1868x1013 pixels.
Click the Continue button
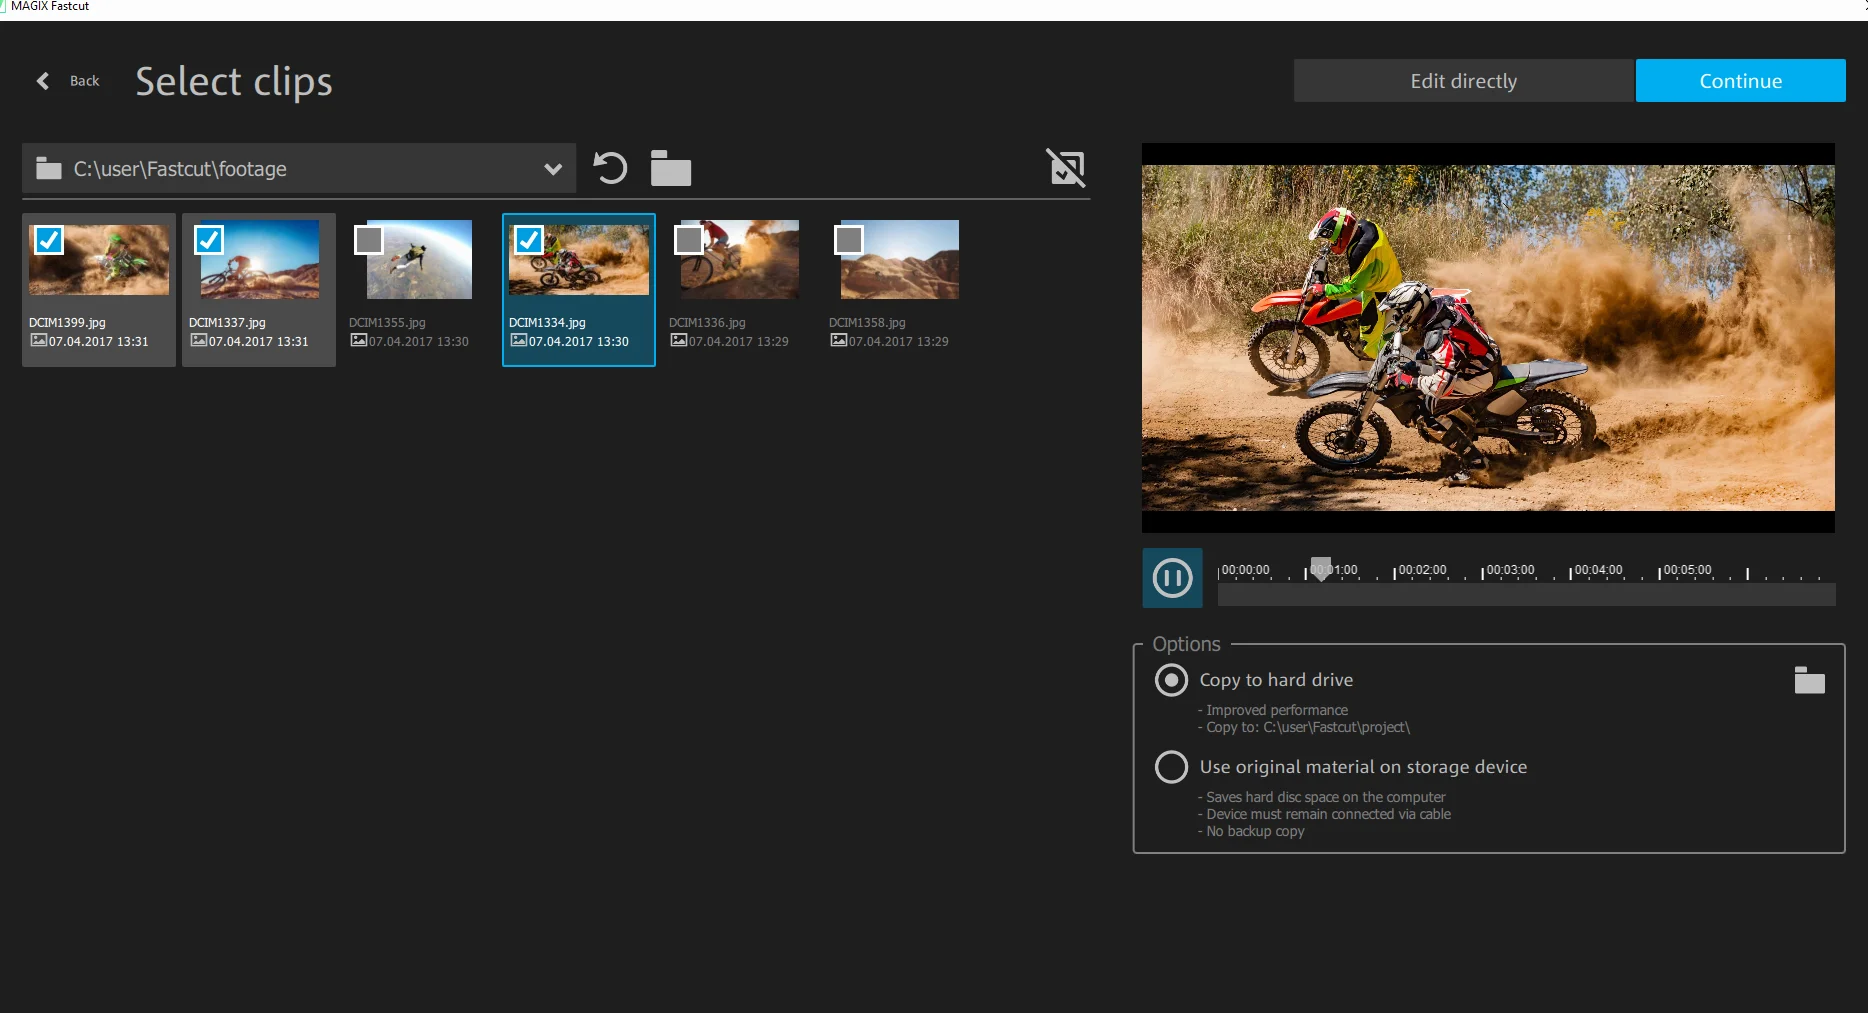1740,81
